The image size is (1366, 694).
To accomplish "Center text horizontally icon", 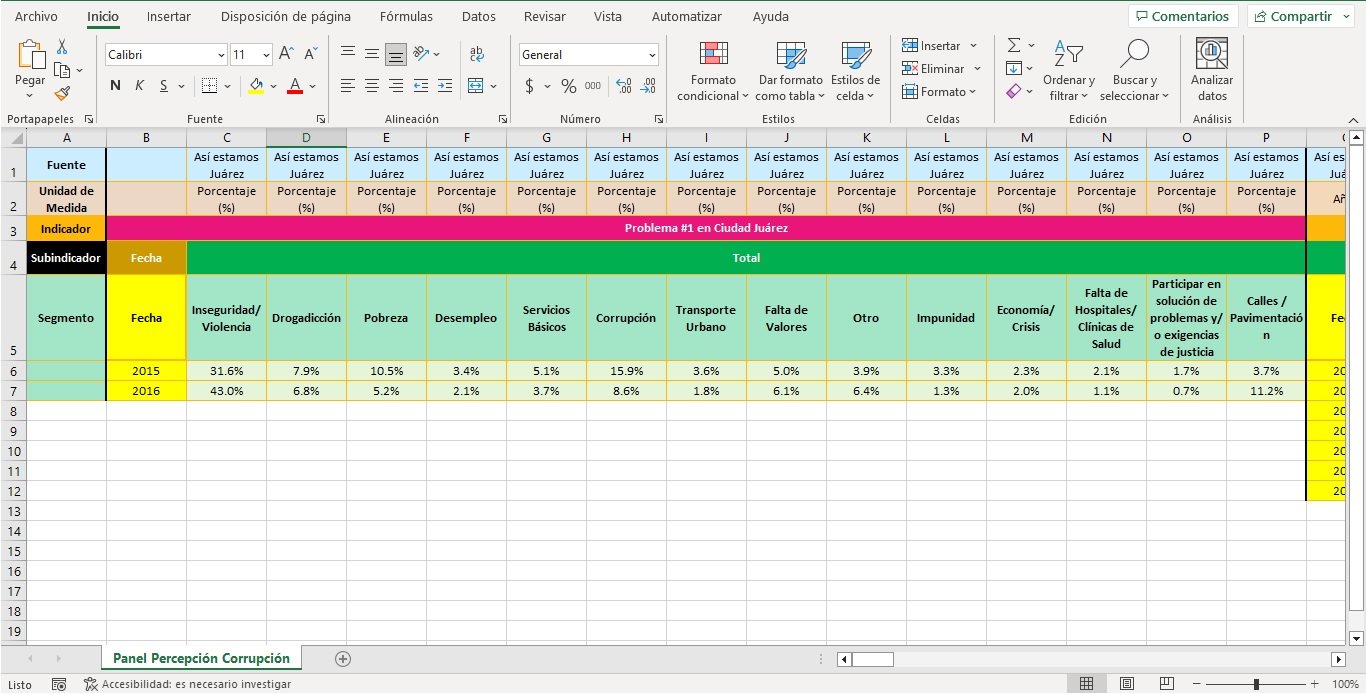I will pos(372,86).
